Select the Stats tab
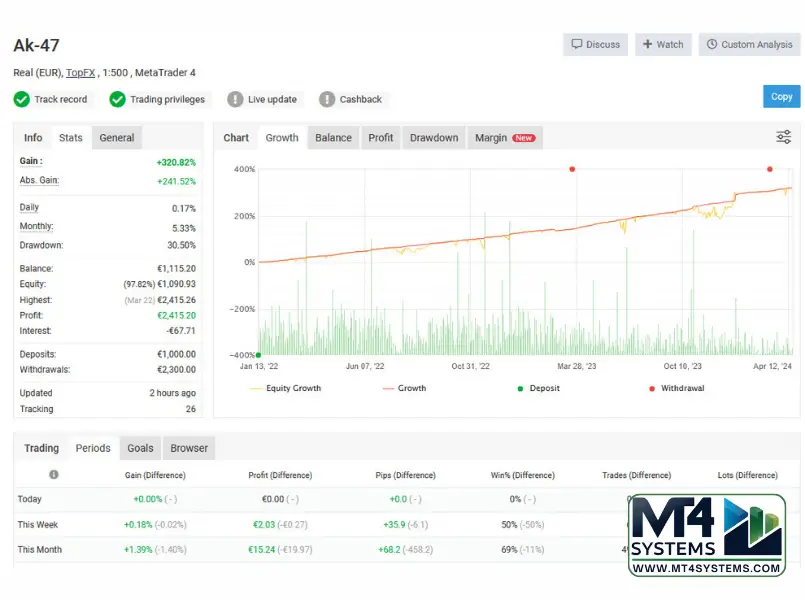The width and height of the screenshot is (805, 600). 71,138
